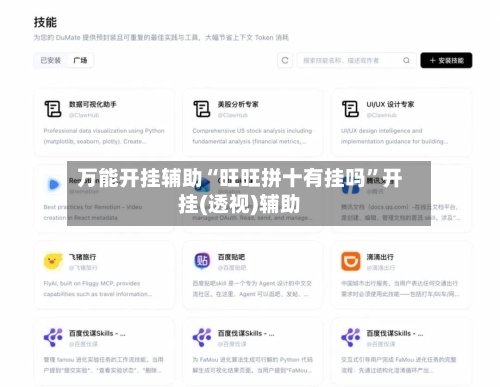Click the 技能 page heading

tap(45, 22)
